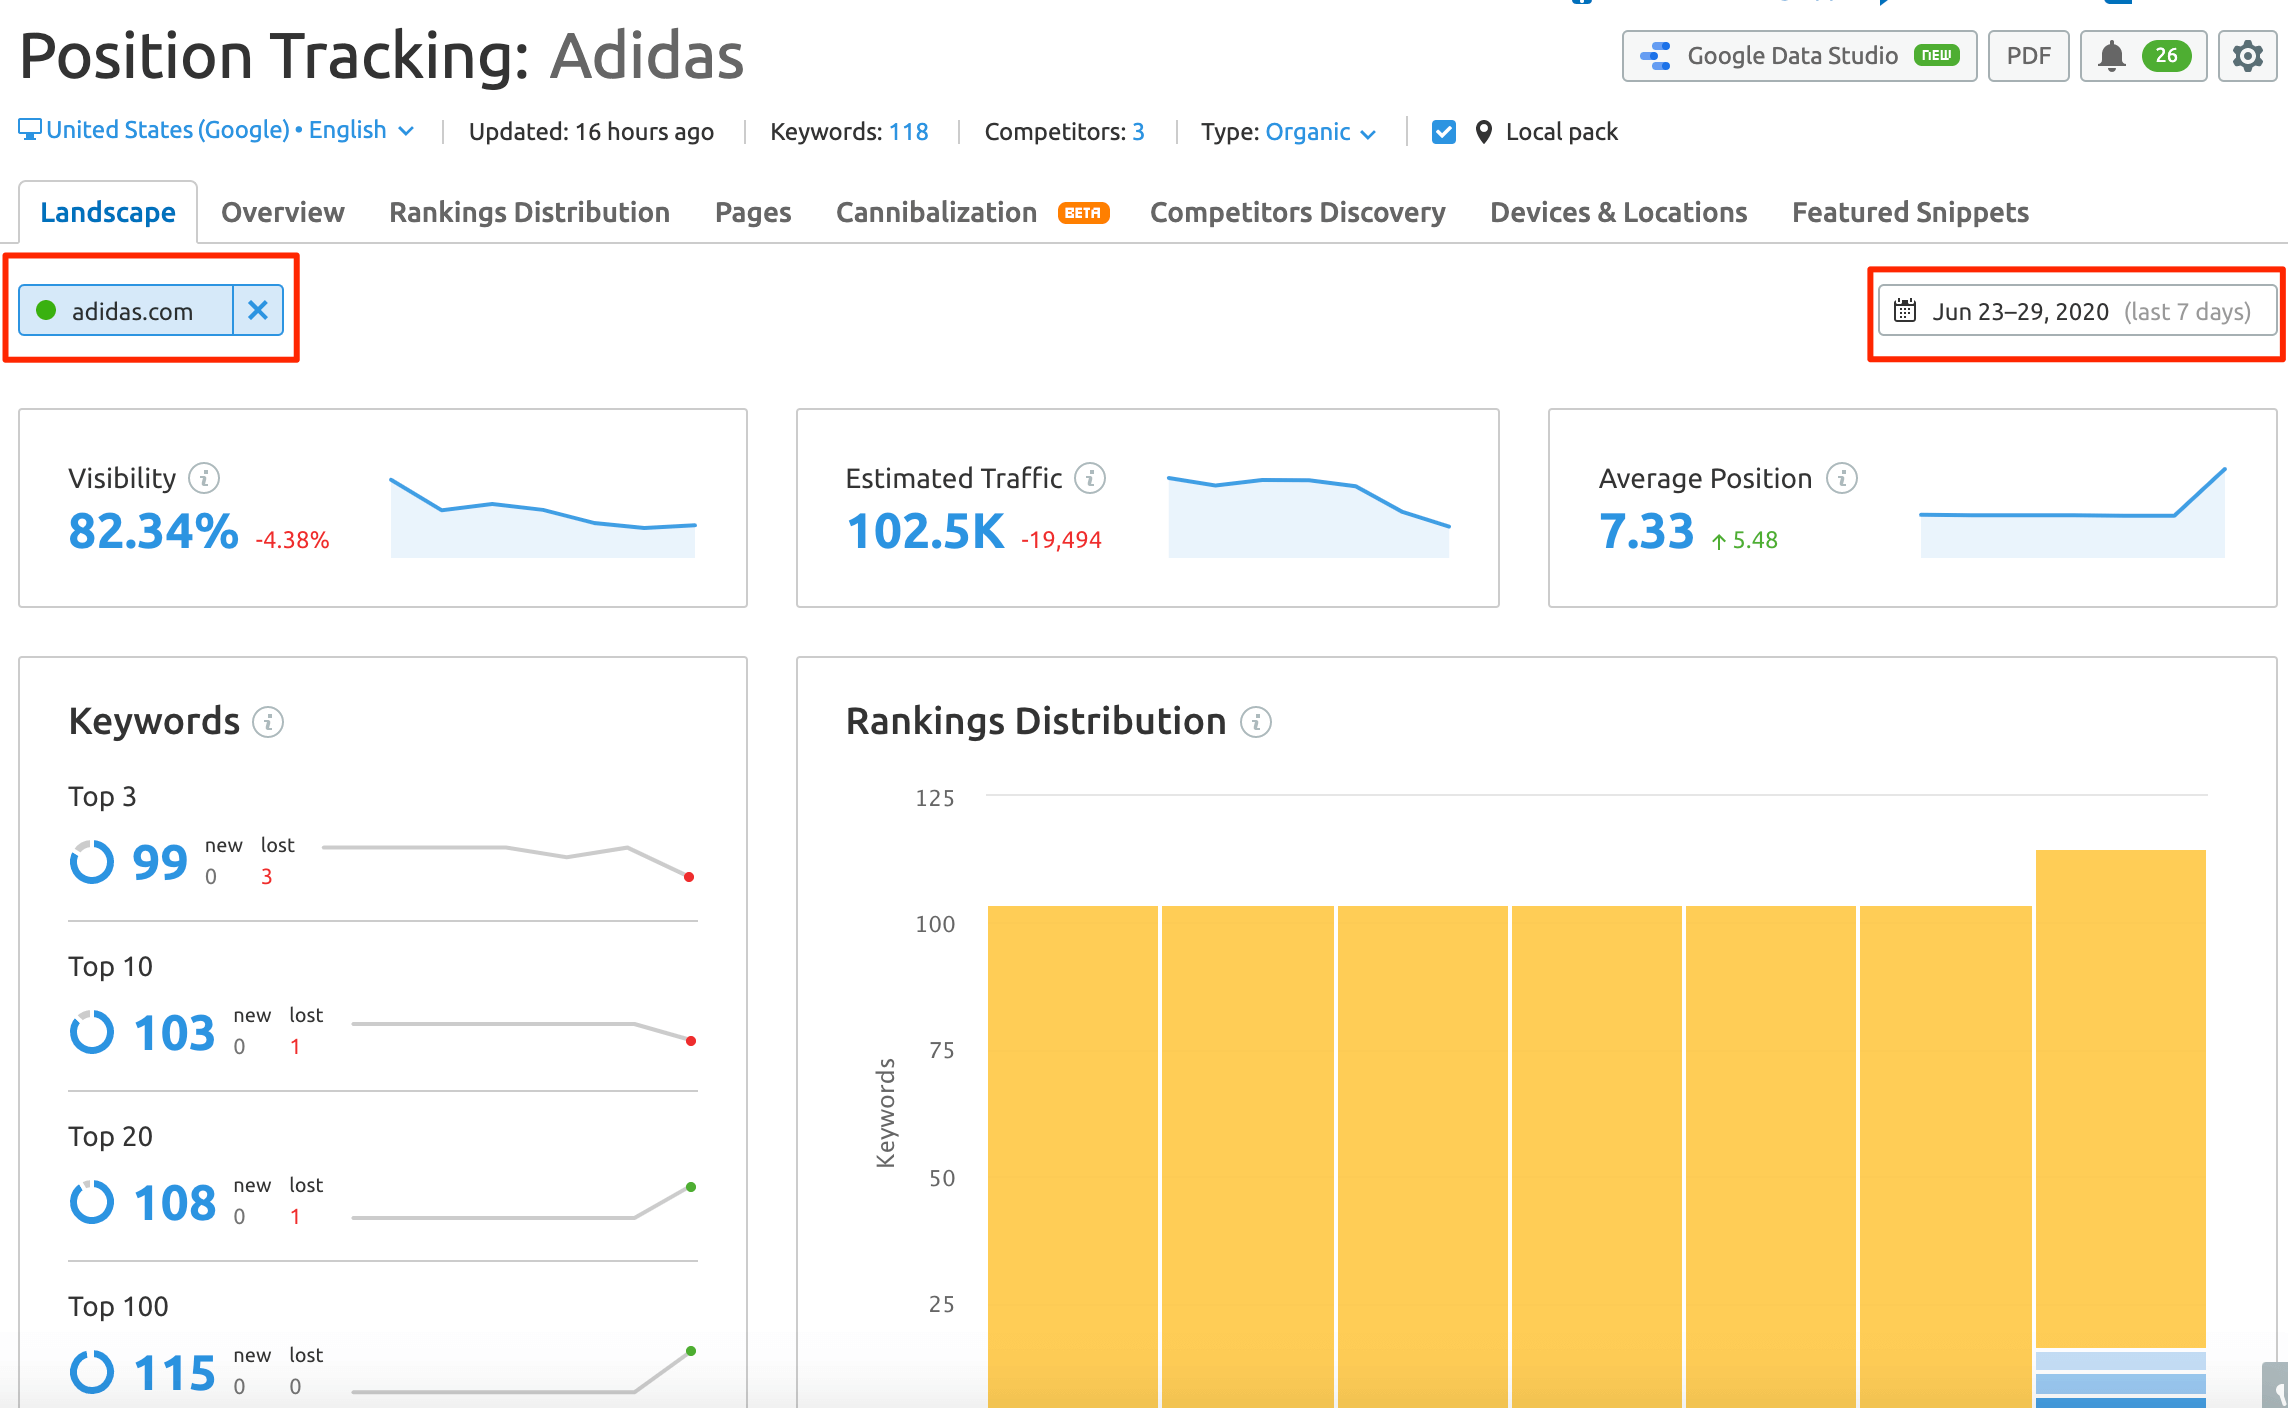Show Visibility info tooltip icon
Screen dimensions: 2288x1408
(x=204, y=478)
